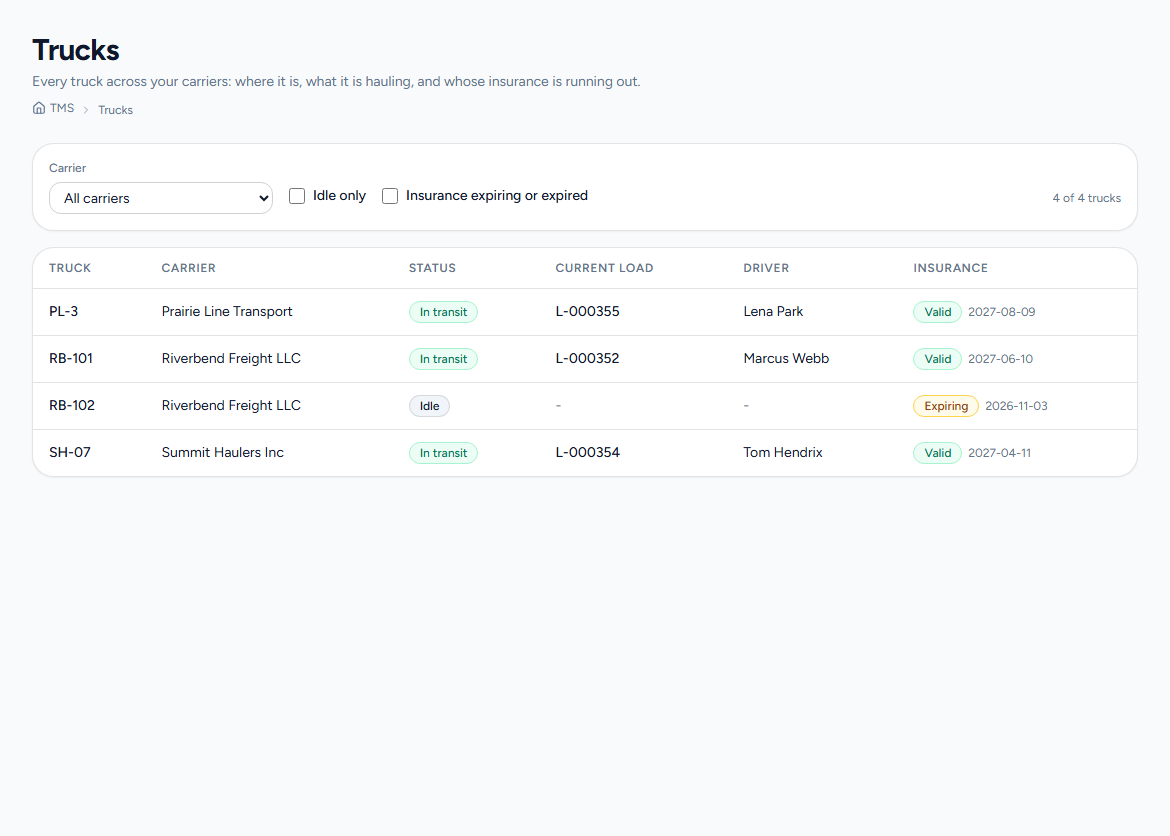
Task: Click Prairie Line Transport carrier cell
Action: coord(227,311)
